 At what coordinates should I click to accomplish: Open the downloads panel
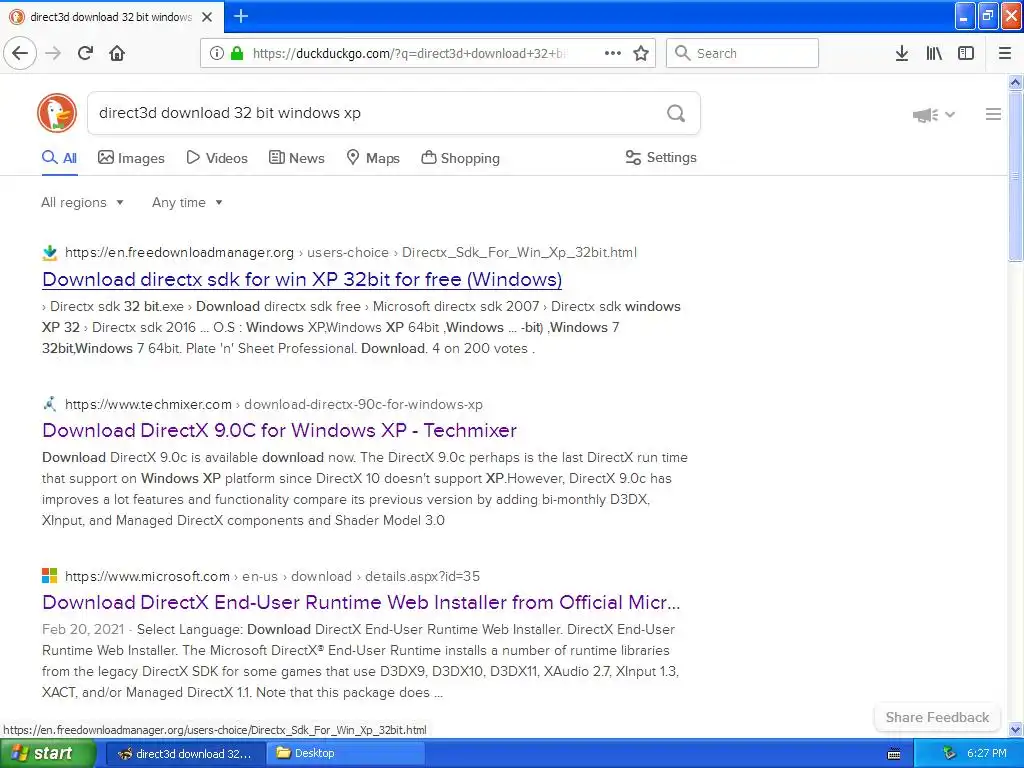[x=902, y=53]
